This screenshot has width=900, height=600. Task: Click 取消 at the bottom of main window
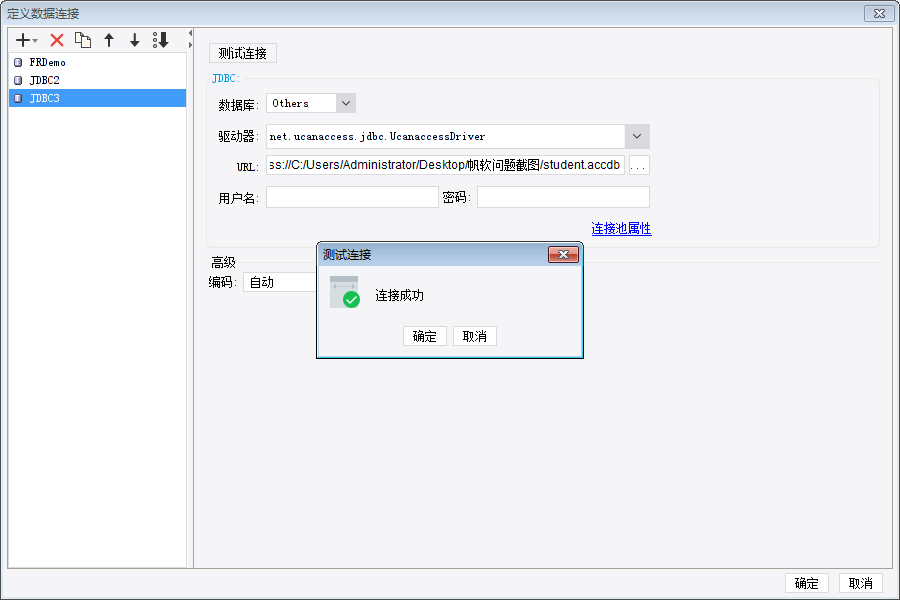point(861,583)
